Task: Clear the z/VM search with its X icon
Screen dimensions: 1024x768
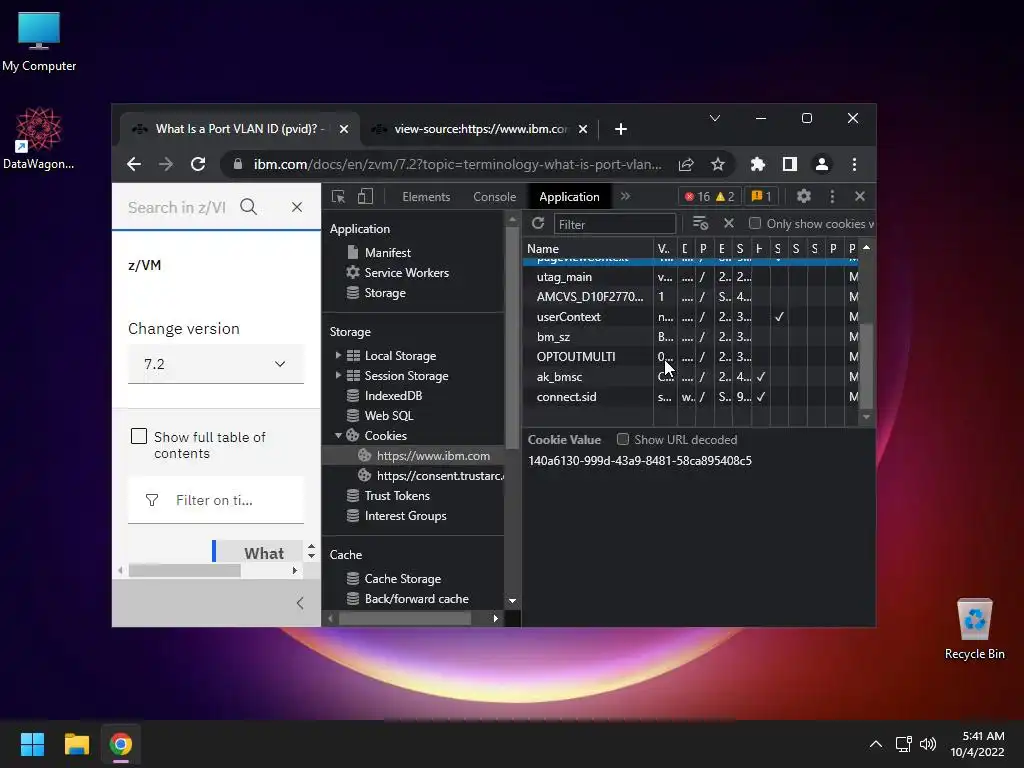Action: click(x=297, y=207)
